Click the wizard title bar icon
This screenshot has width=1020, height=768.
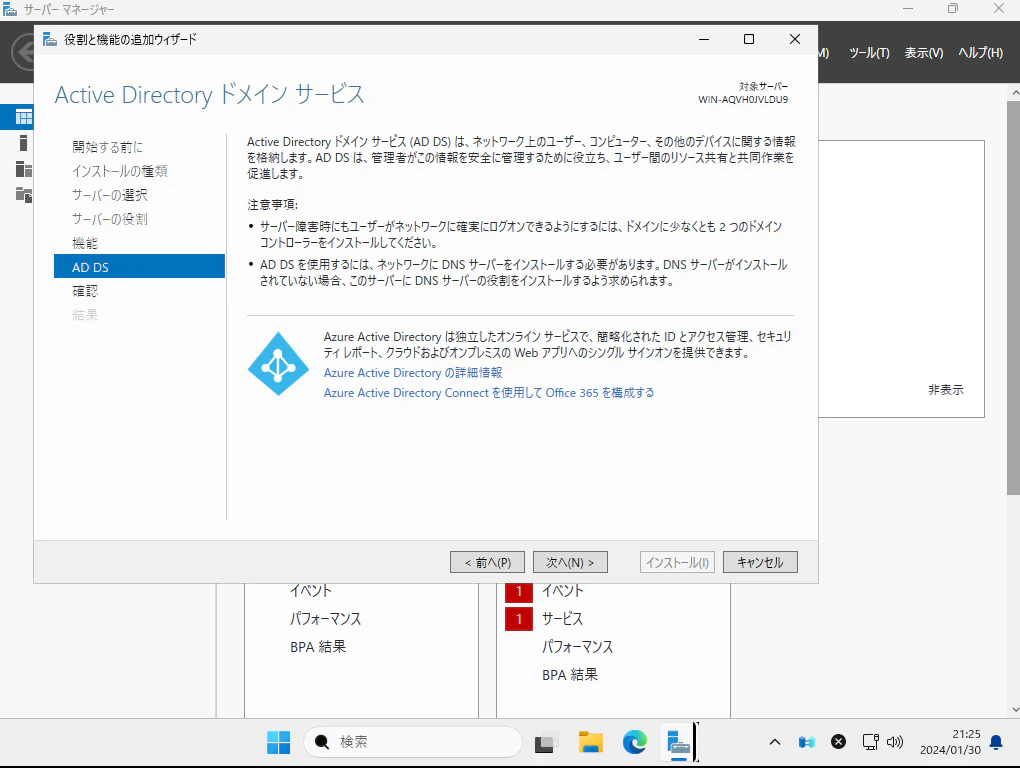coord(49,40)
